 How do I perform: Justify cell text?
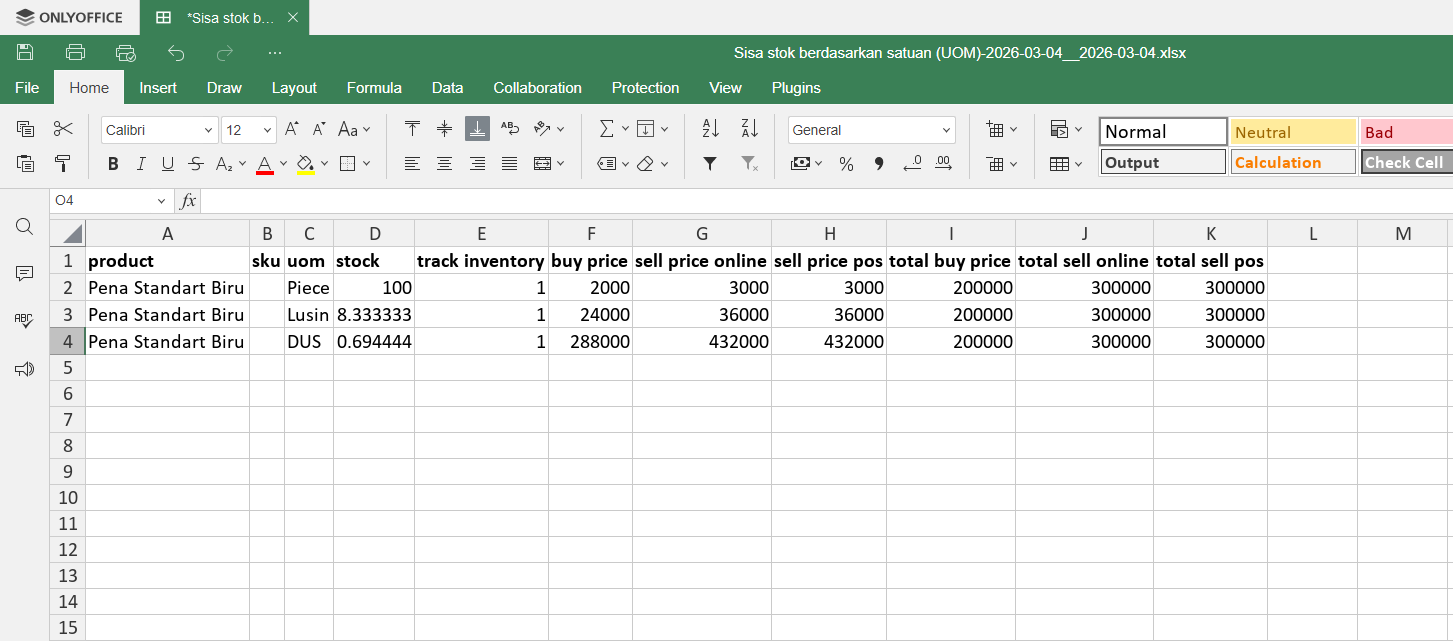coord(510,163)
